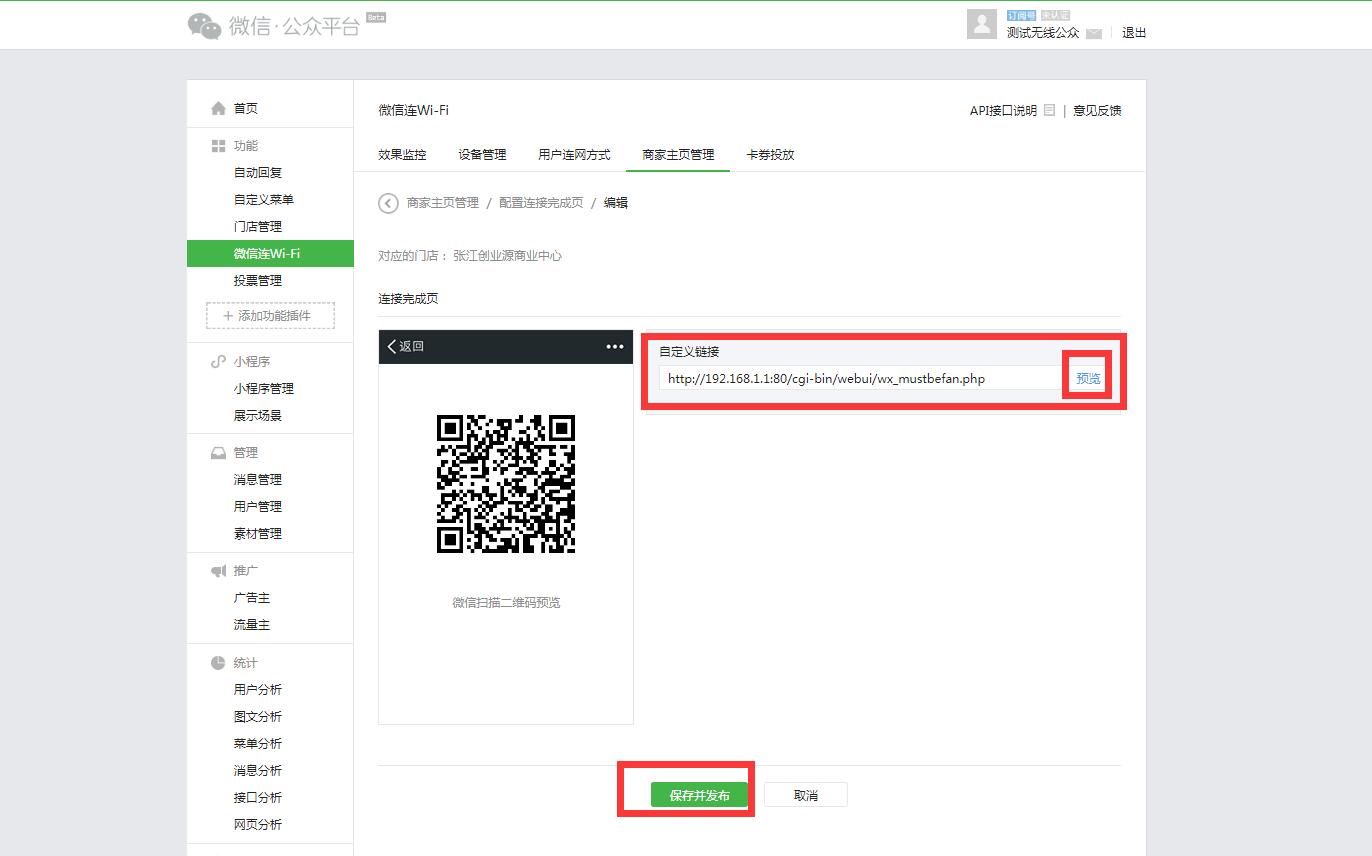
Task: Click the 管理 inbox icon in the sidebar
Action: click(218, 453)
